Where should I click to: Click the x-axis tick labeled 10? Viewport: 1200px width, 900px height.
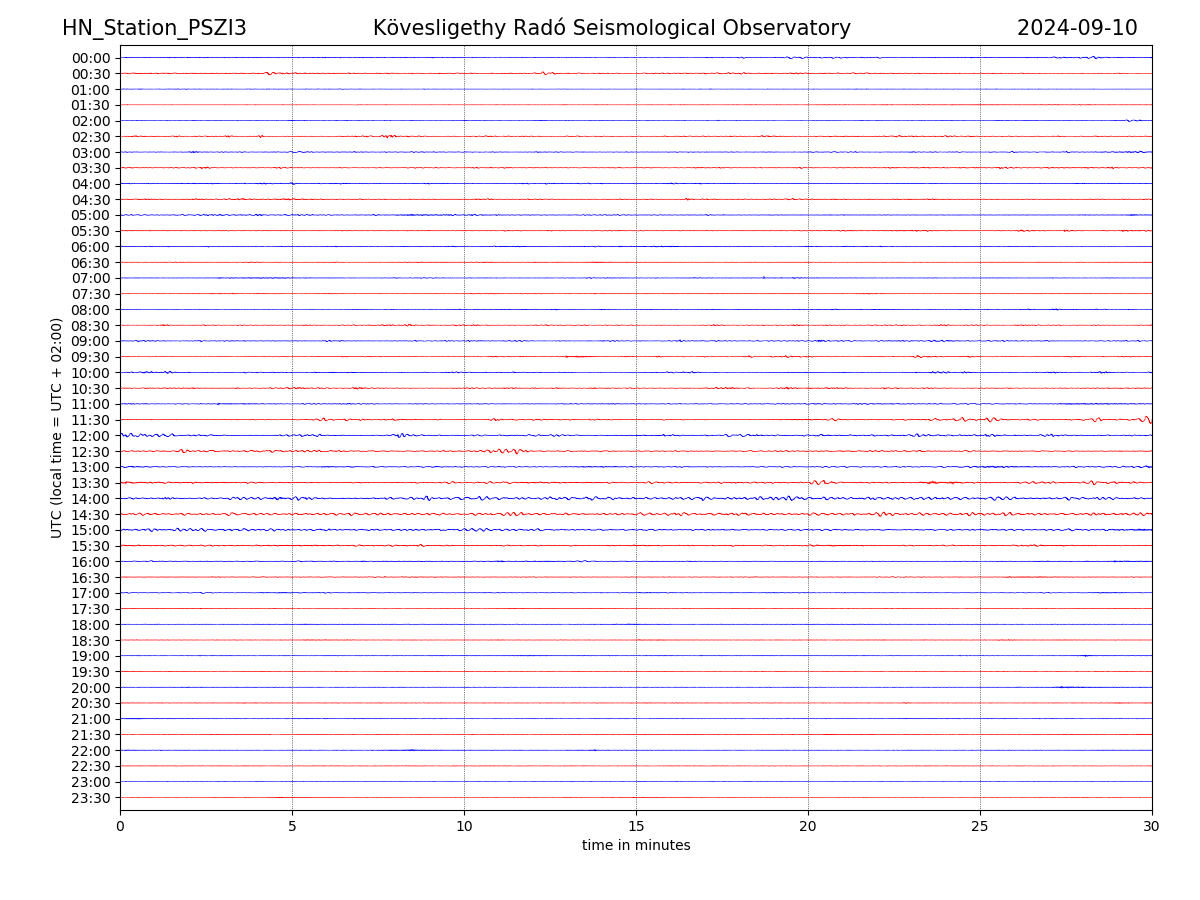pos(464,827)
